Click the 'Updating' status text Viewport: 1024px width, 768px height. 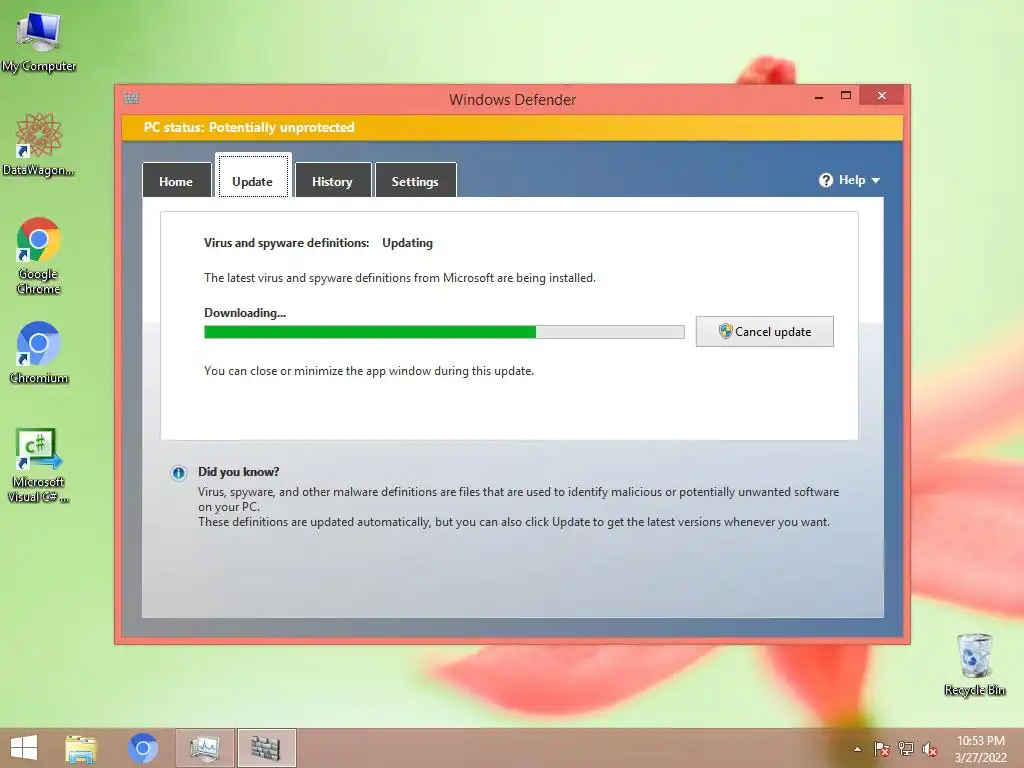pos(408,243)
